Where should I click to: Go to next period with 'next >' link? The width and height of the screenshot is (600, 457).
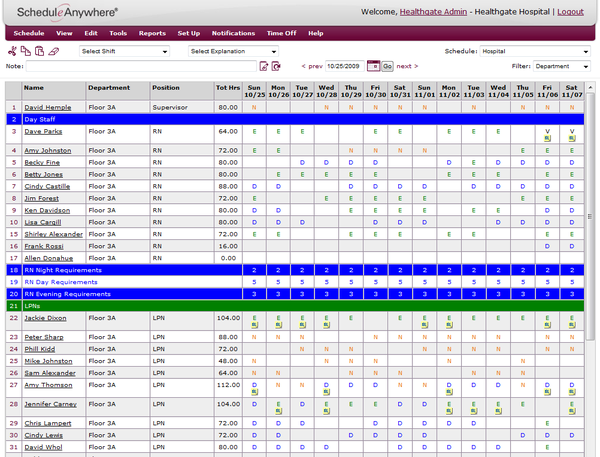(406, 66)
